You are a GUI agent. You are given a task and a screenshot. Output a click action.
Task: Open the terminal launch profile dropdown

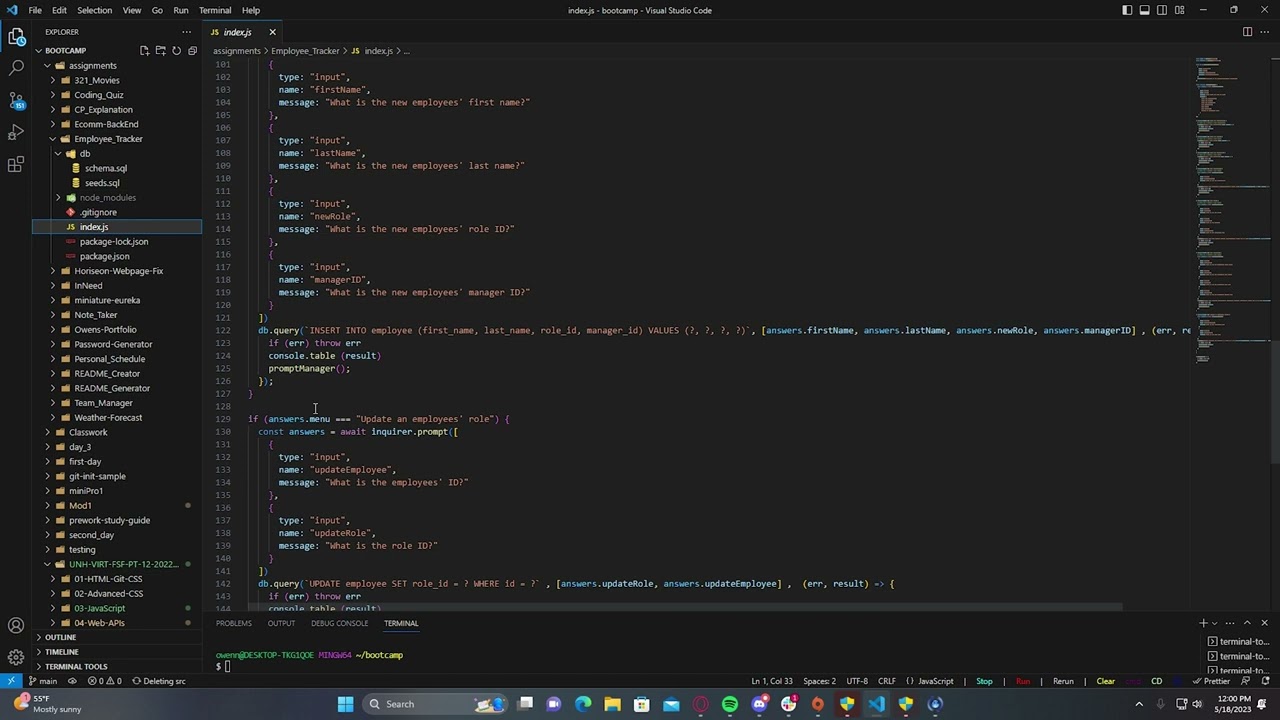click(x=1215, y=623)
